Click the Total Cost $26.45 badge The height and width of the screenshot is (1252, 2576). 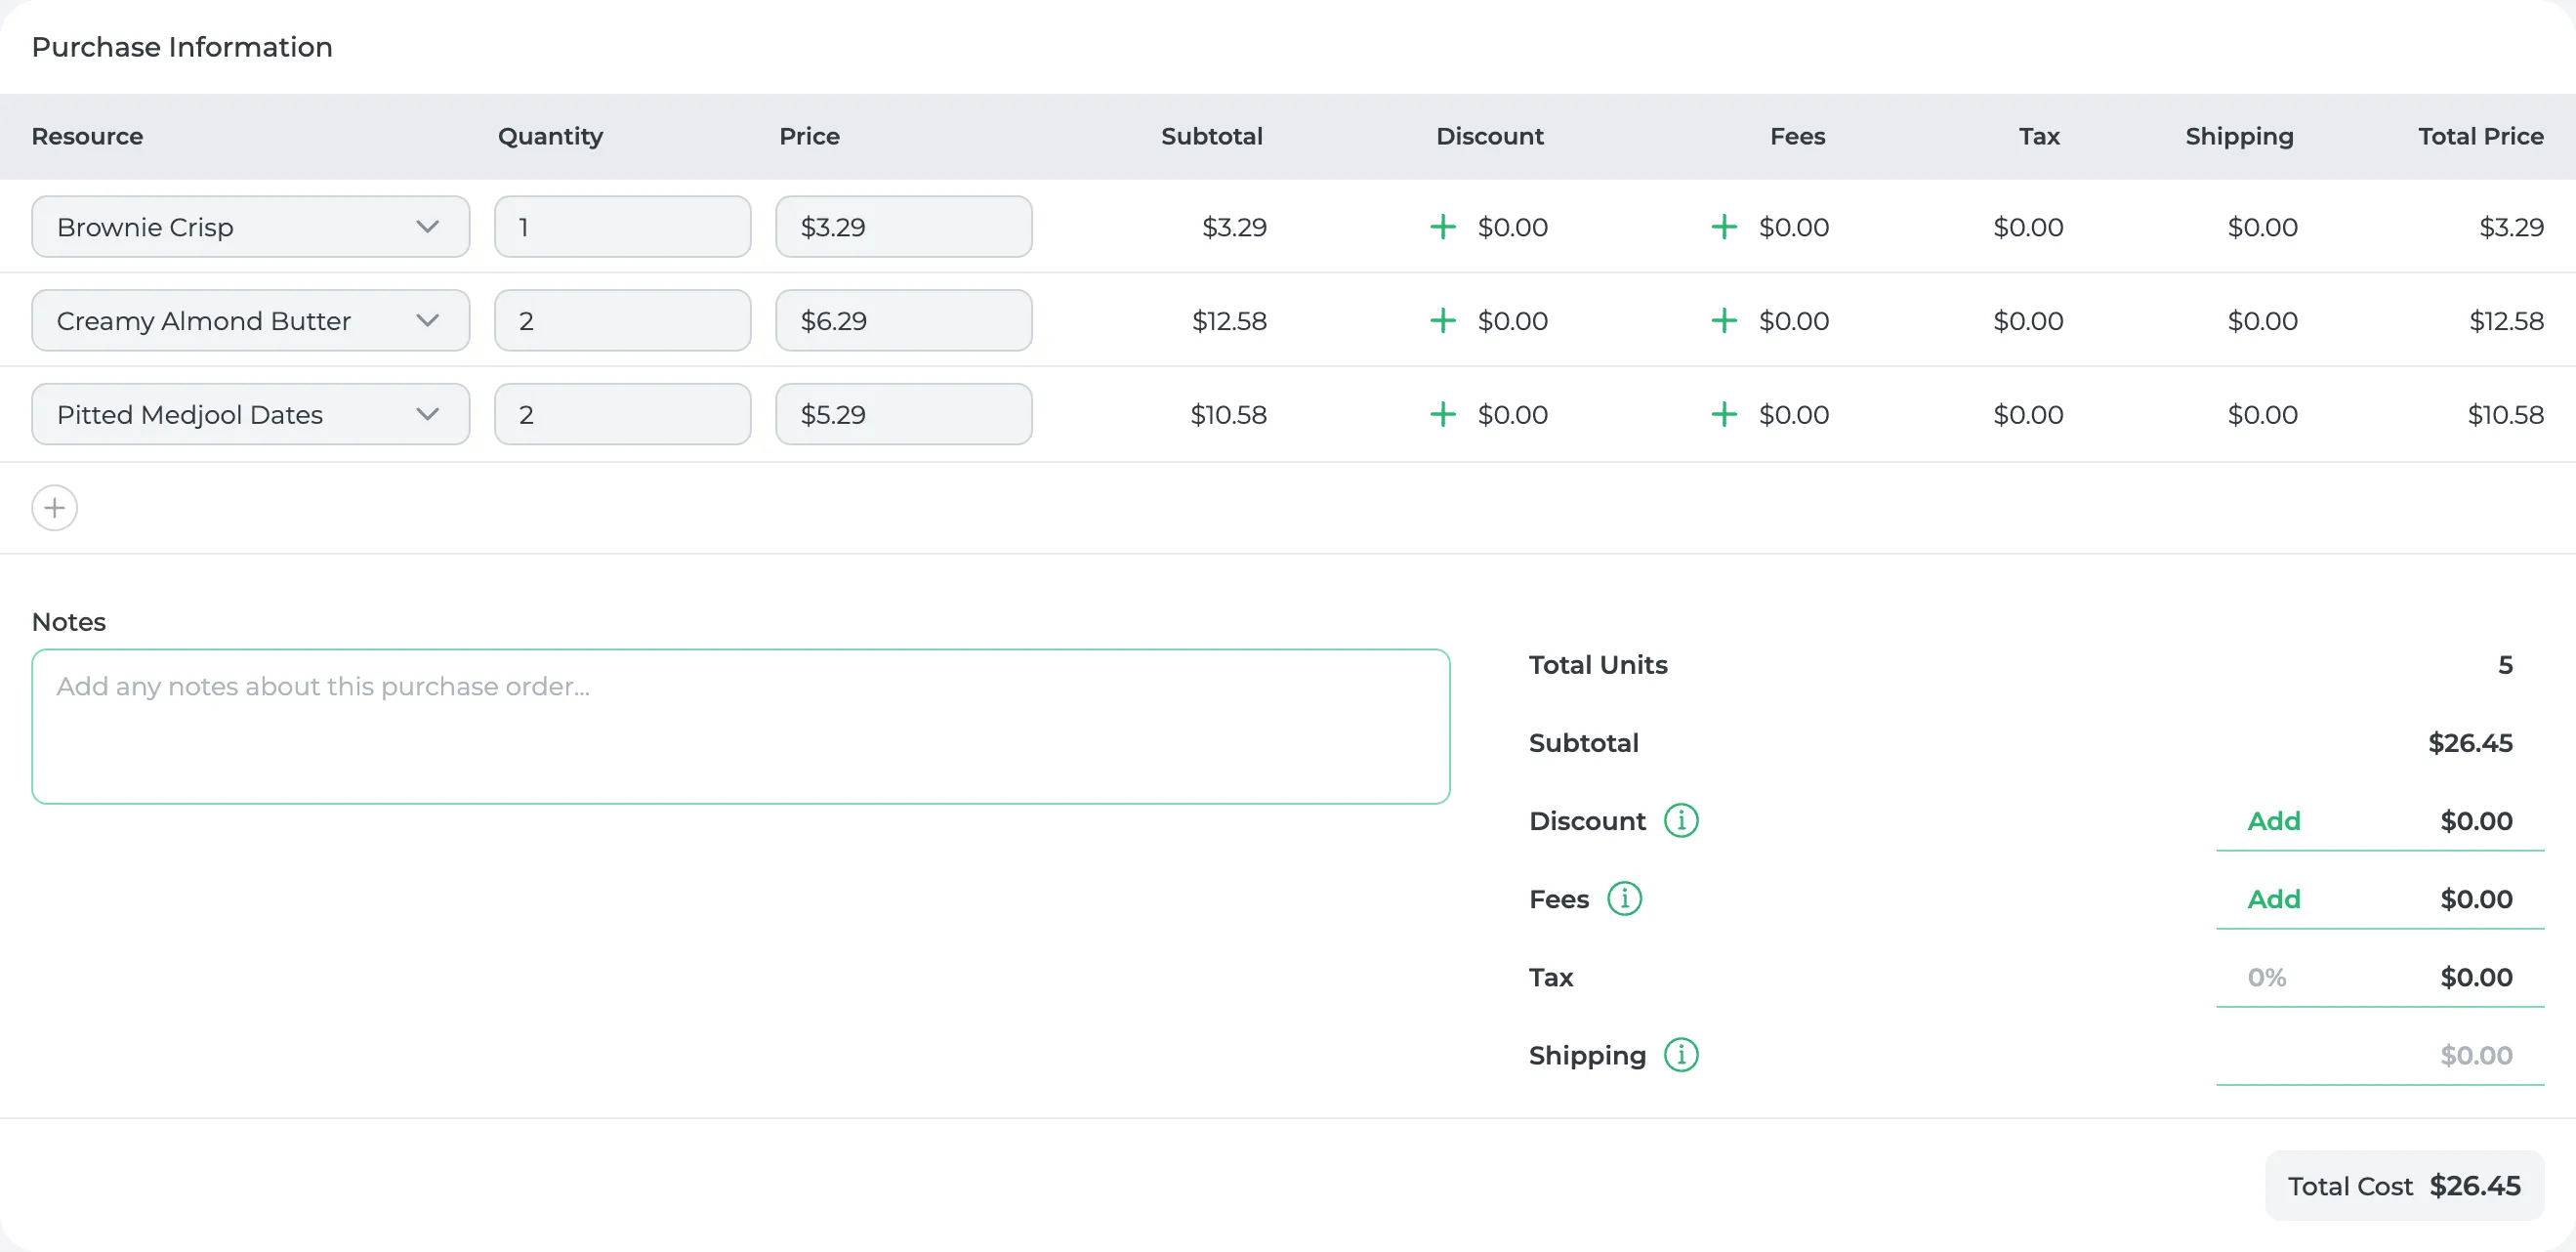coord(2404,1186)
